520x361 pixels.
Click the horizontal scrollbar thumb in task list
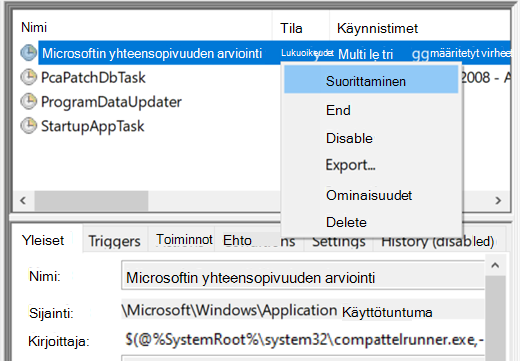91,201
